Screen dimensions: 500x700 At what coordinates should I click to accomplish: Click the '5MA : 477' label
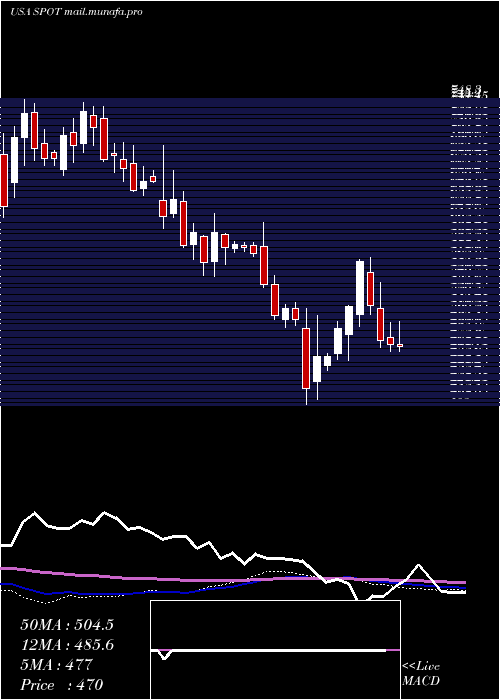(56, 665)
